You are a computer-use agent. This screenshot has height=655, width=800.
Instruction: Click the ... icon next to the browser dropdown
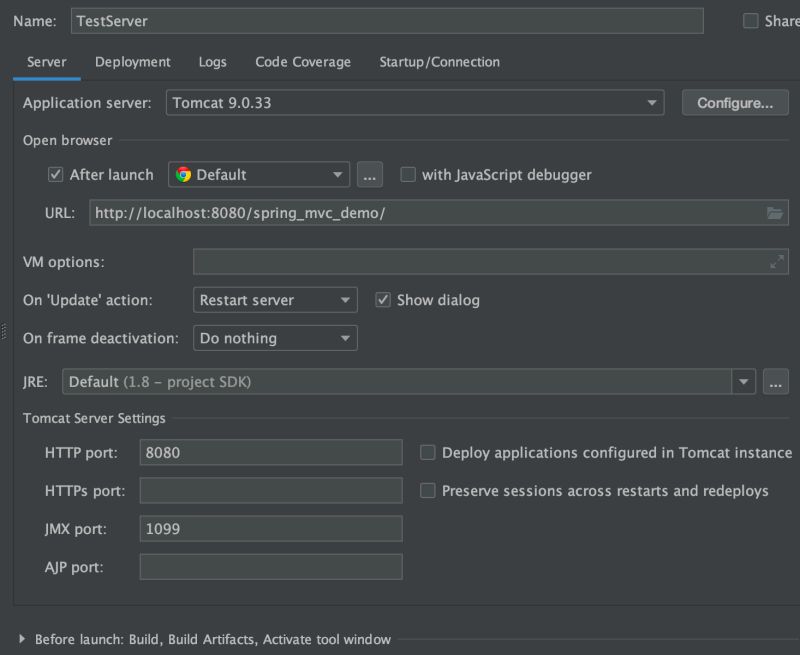click(370, 174)
